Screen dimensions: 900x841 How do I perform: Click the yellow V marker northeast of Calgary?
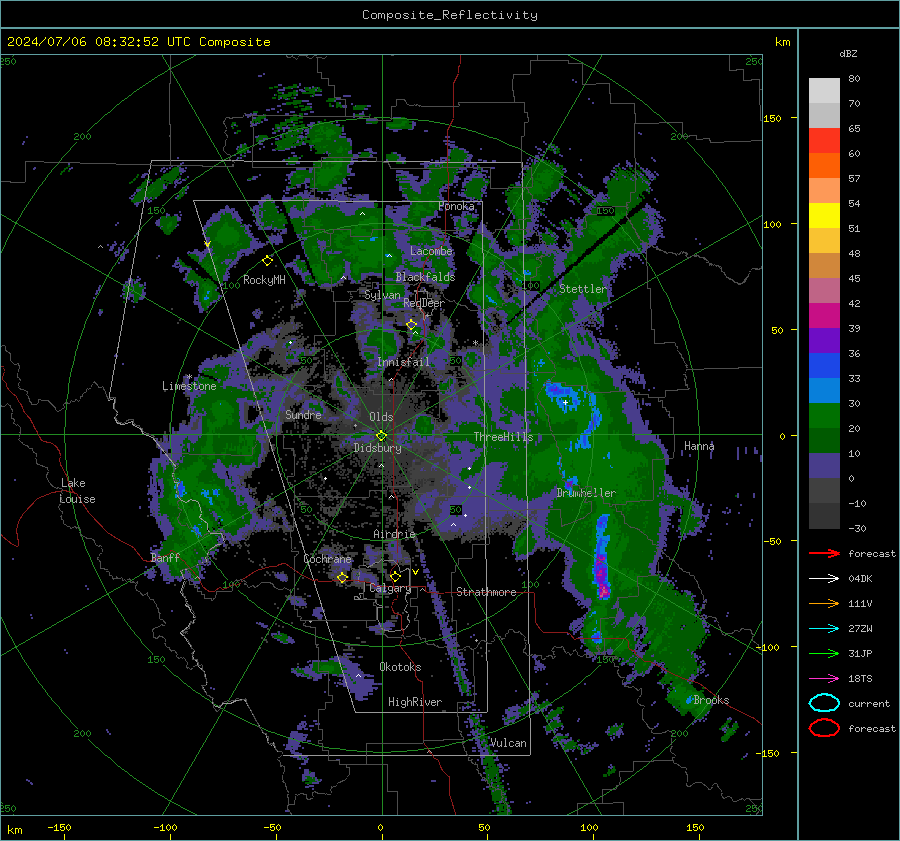(x=415, y=572)
